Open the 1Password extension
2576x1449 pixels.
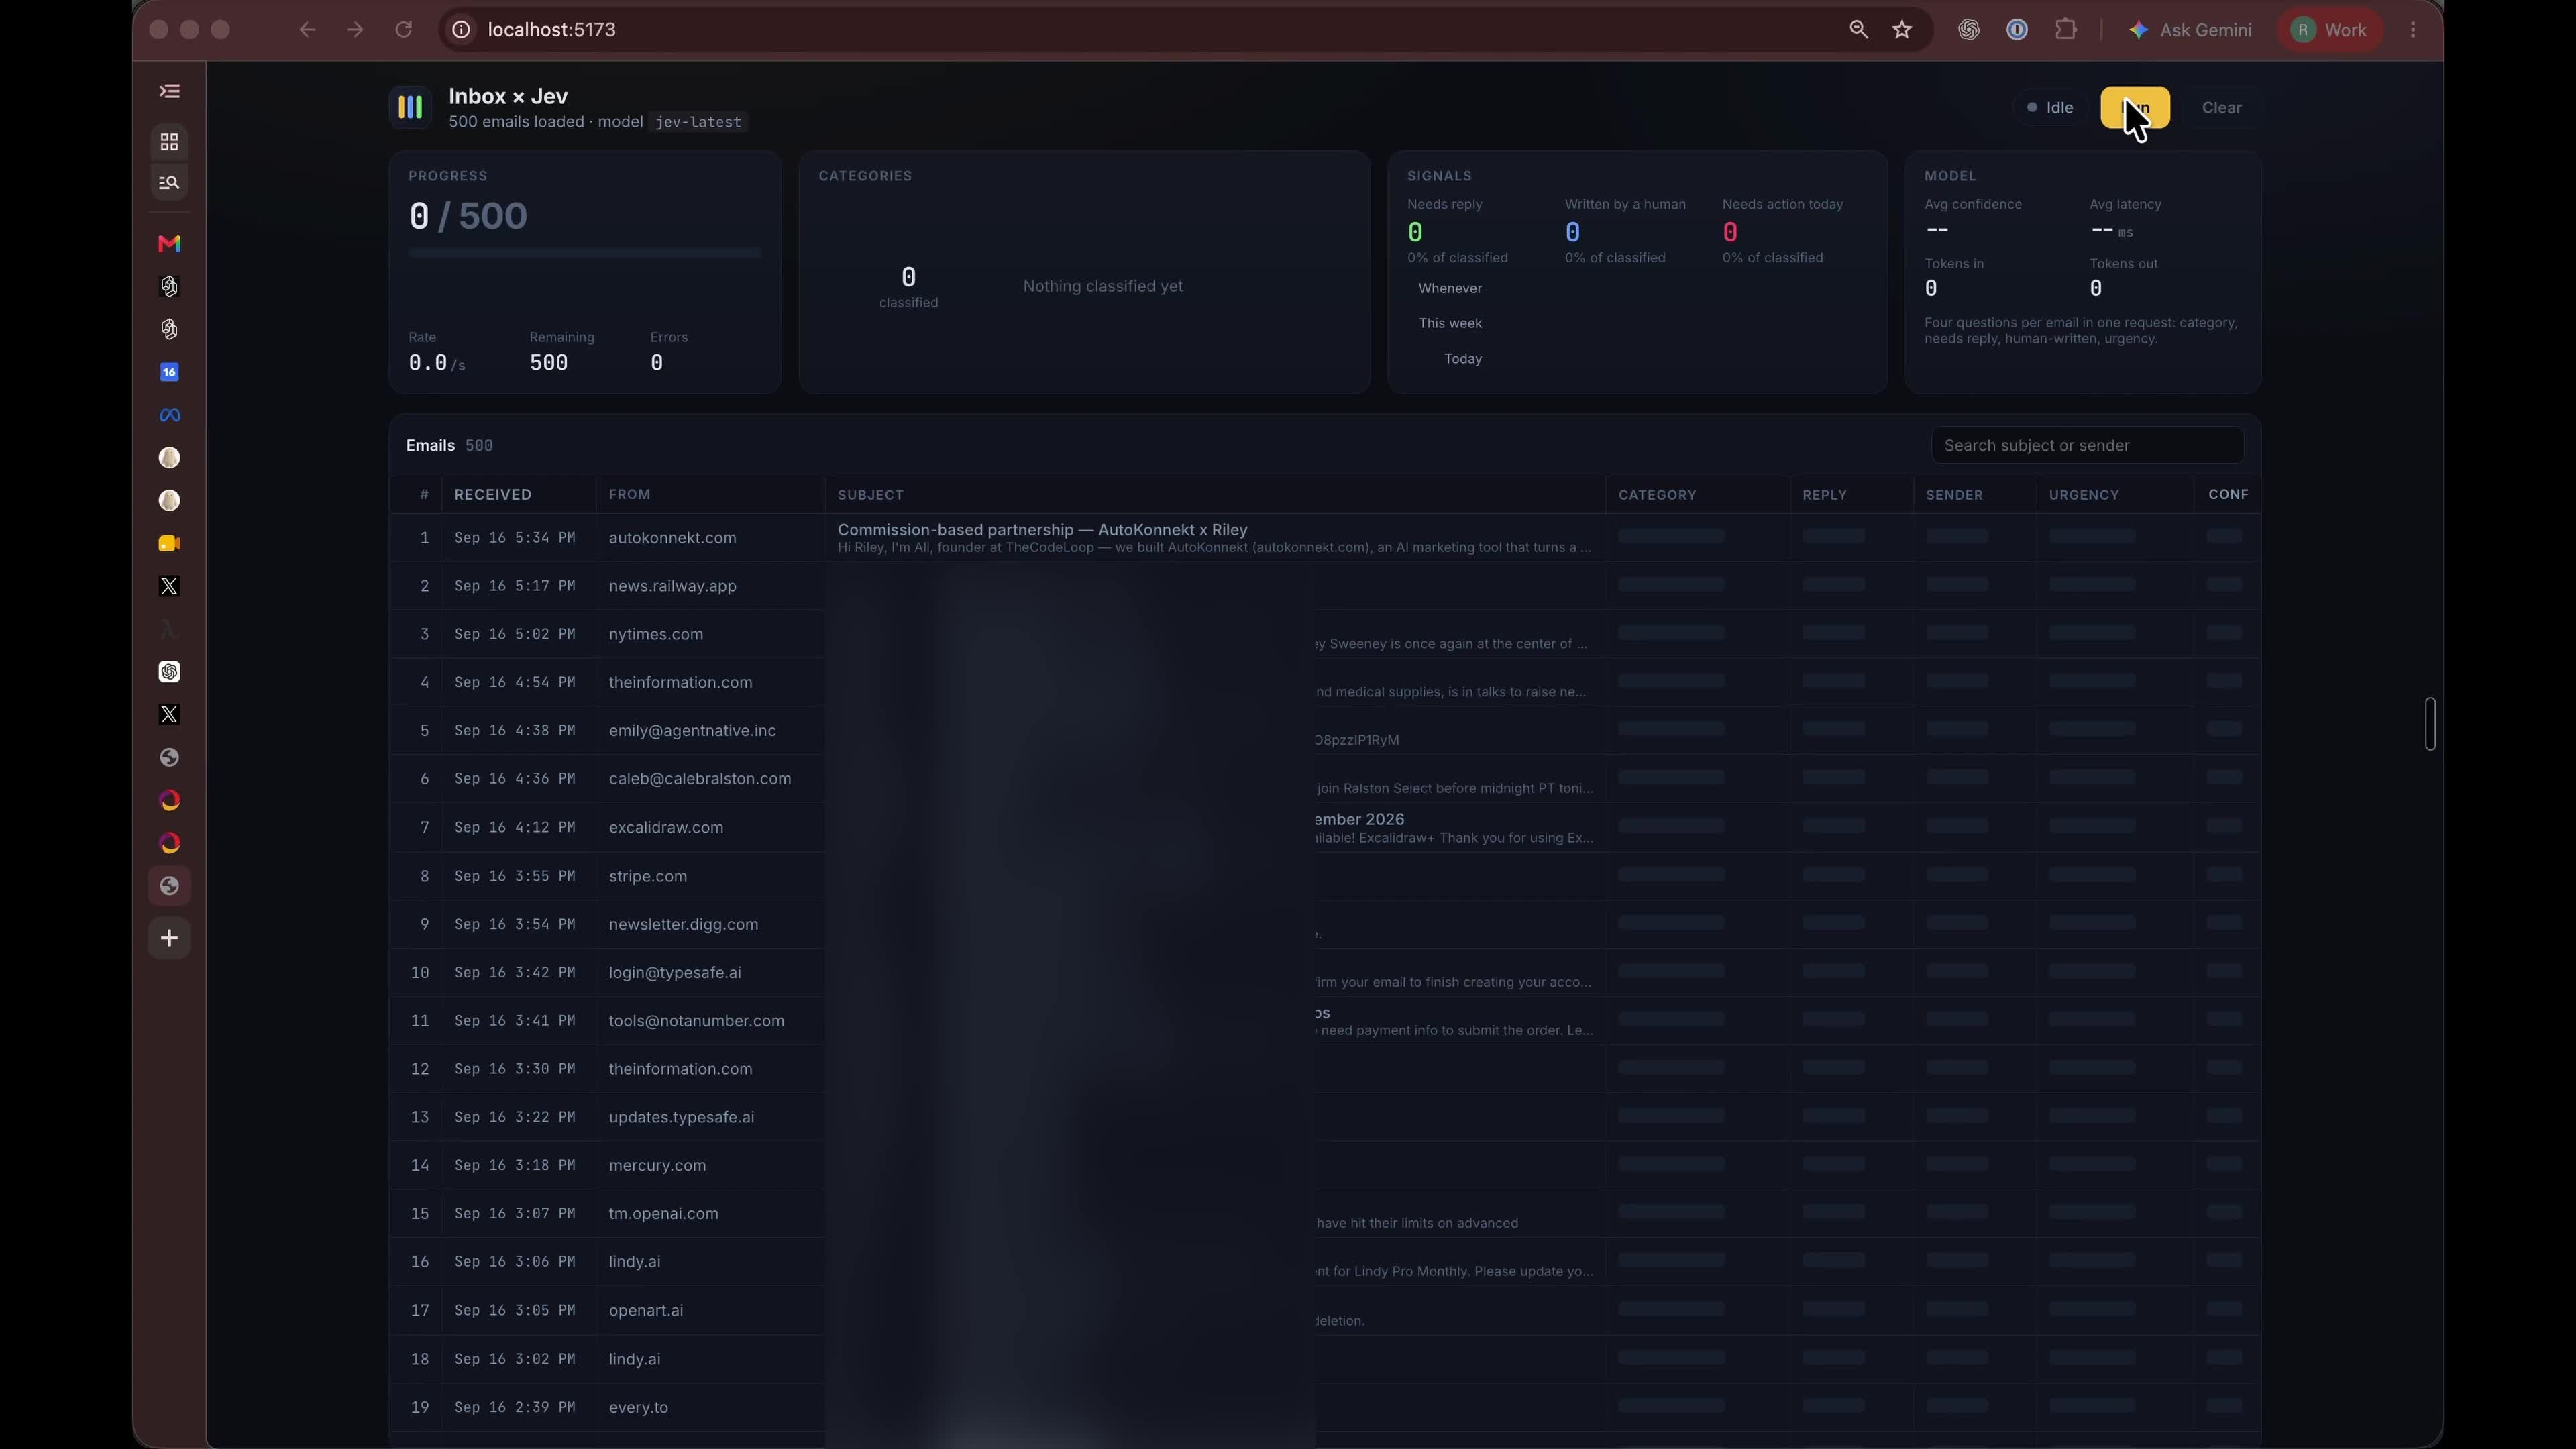(x=2017, y=29)
